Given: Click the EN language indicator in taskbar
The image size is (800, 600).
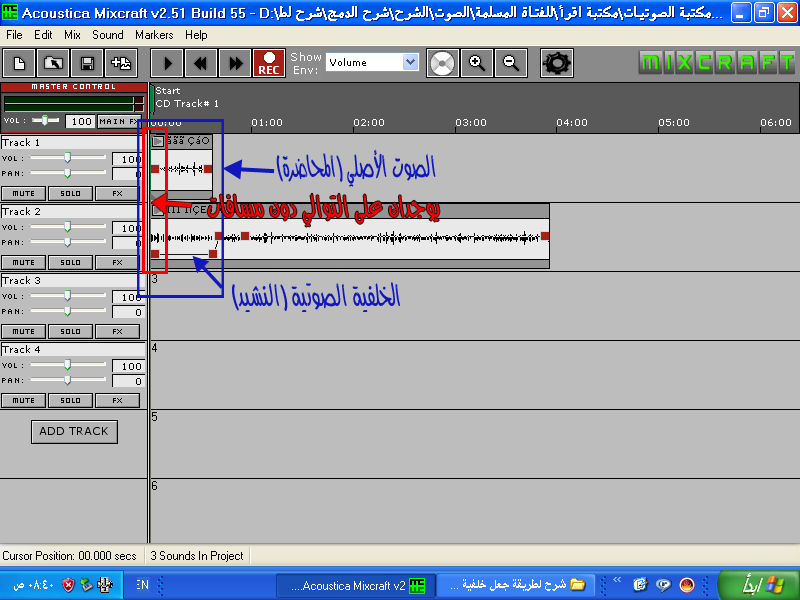Looking at the screenshot, I should coord(142,585).
